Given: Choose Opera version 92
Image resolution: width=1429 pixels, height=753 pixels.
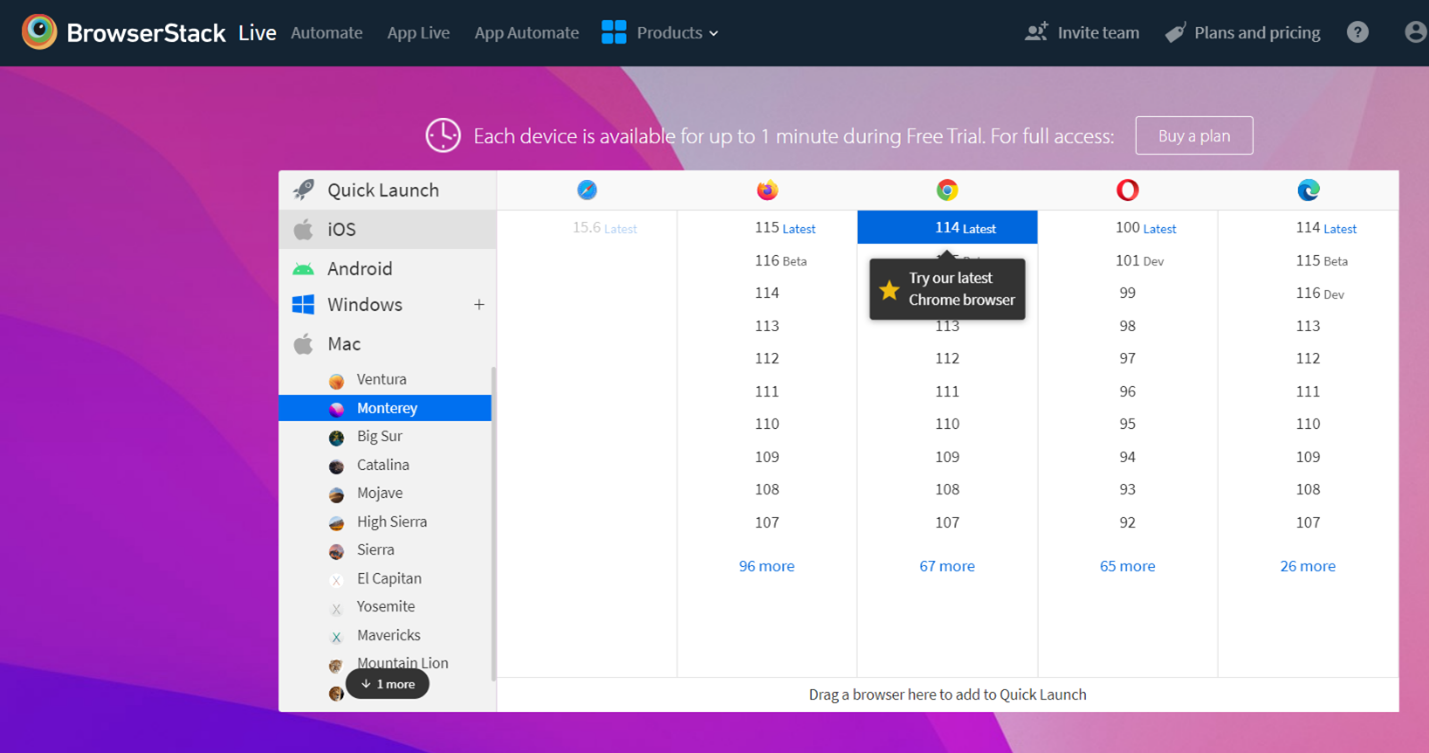Looking at the screenshot, I should (1127, 522).
